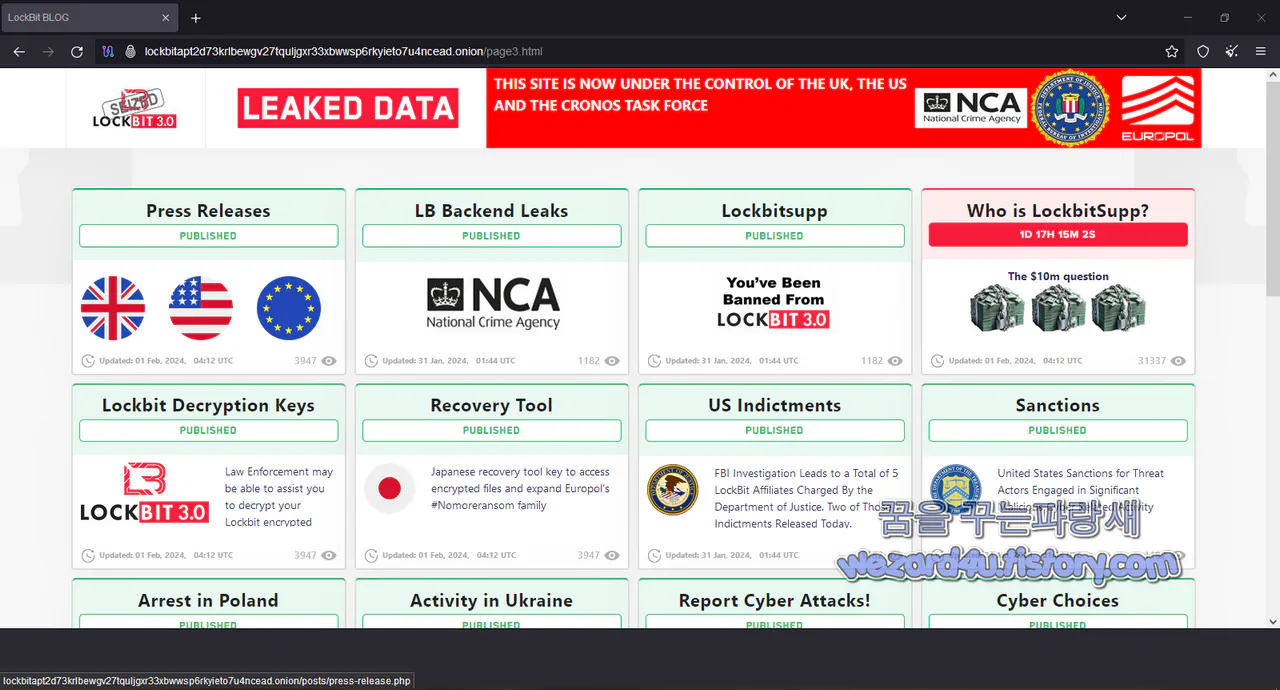
Task: Click the eye icon on Recovery Tool card
Action: (612, 555)
